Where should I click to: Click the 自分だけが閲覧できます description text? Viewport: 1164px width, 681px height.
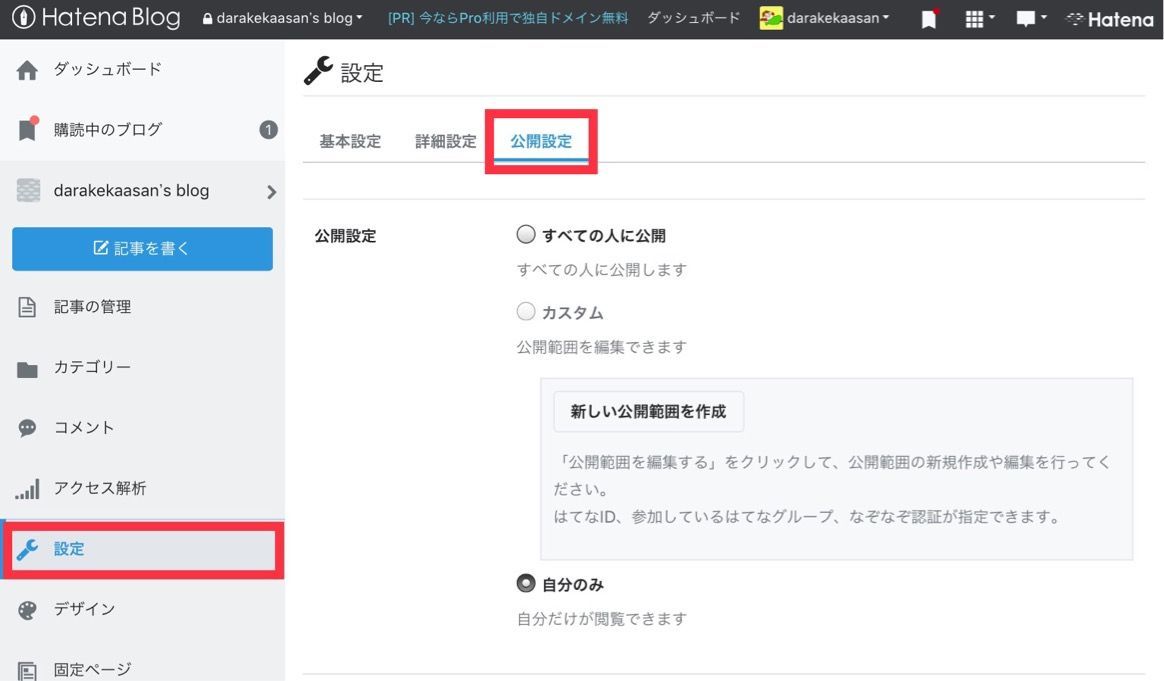601,619
